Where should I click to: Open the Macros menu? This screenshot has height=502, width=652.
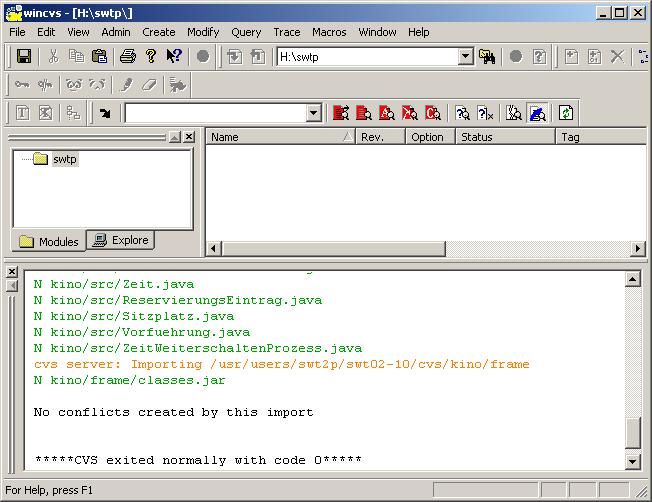329,32
